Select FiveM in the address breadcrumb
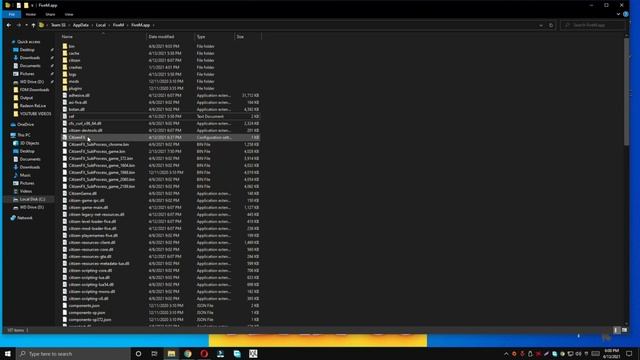Viewport: 640px width, 360px height. (x=118, y=25)
